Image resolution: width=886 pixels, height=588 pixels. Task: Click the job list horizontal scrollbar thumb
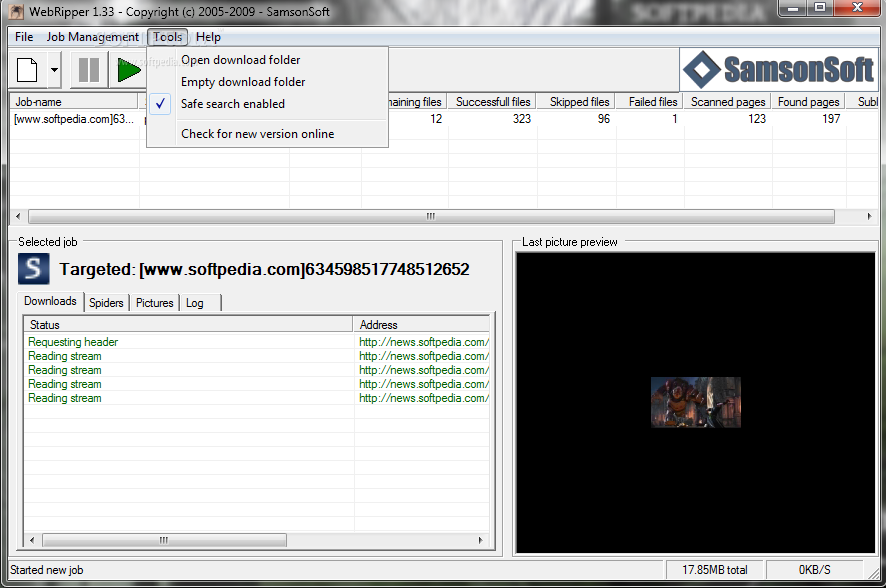coord(431,216)
